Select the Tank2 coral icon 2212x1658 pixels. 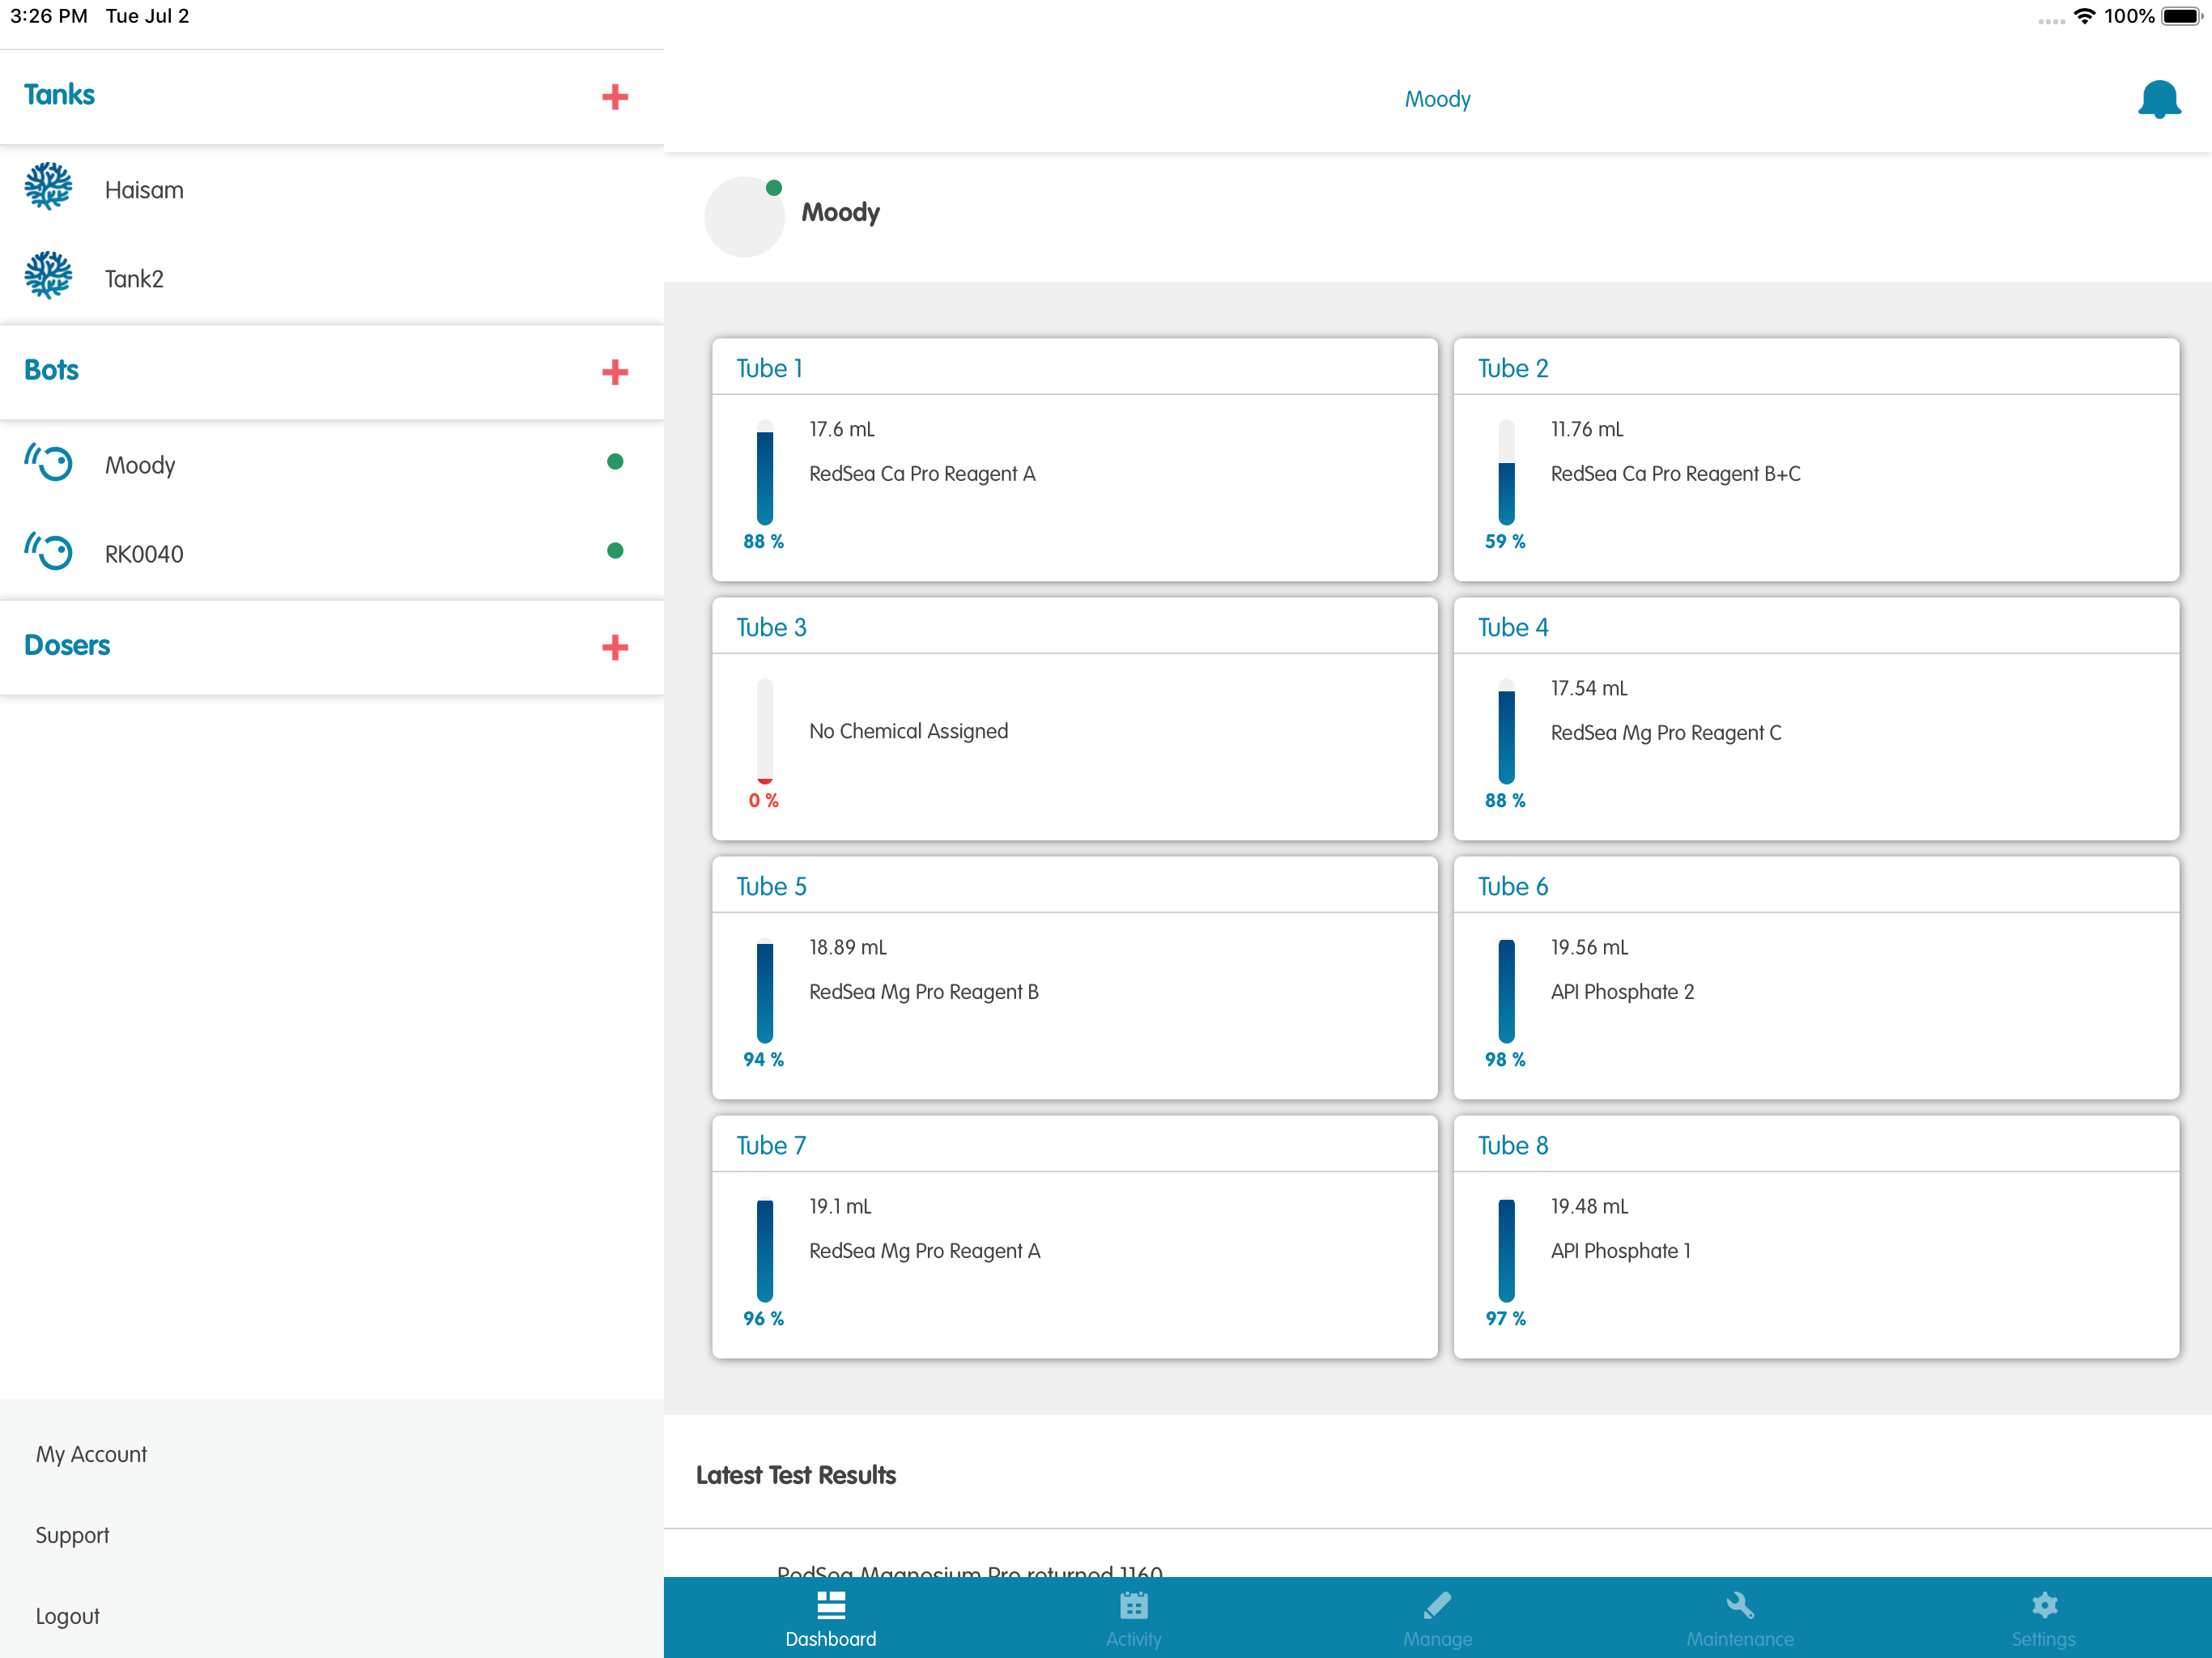pos(48,277)
